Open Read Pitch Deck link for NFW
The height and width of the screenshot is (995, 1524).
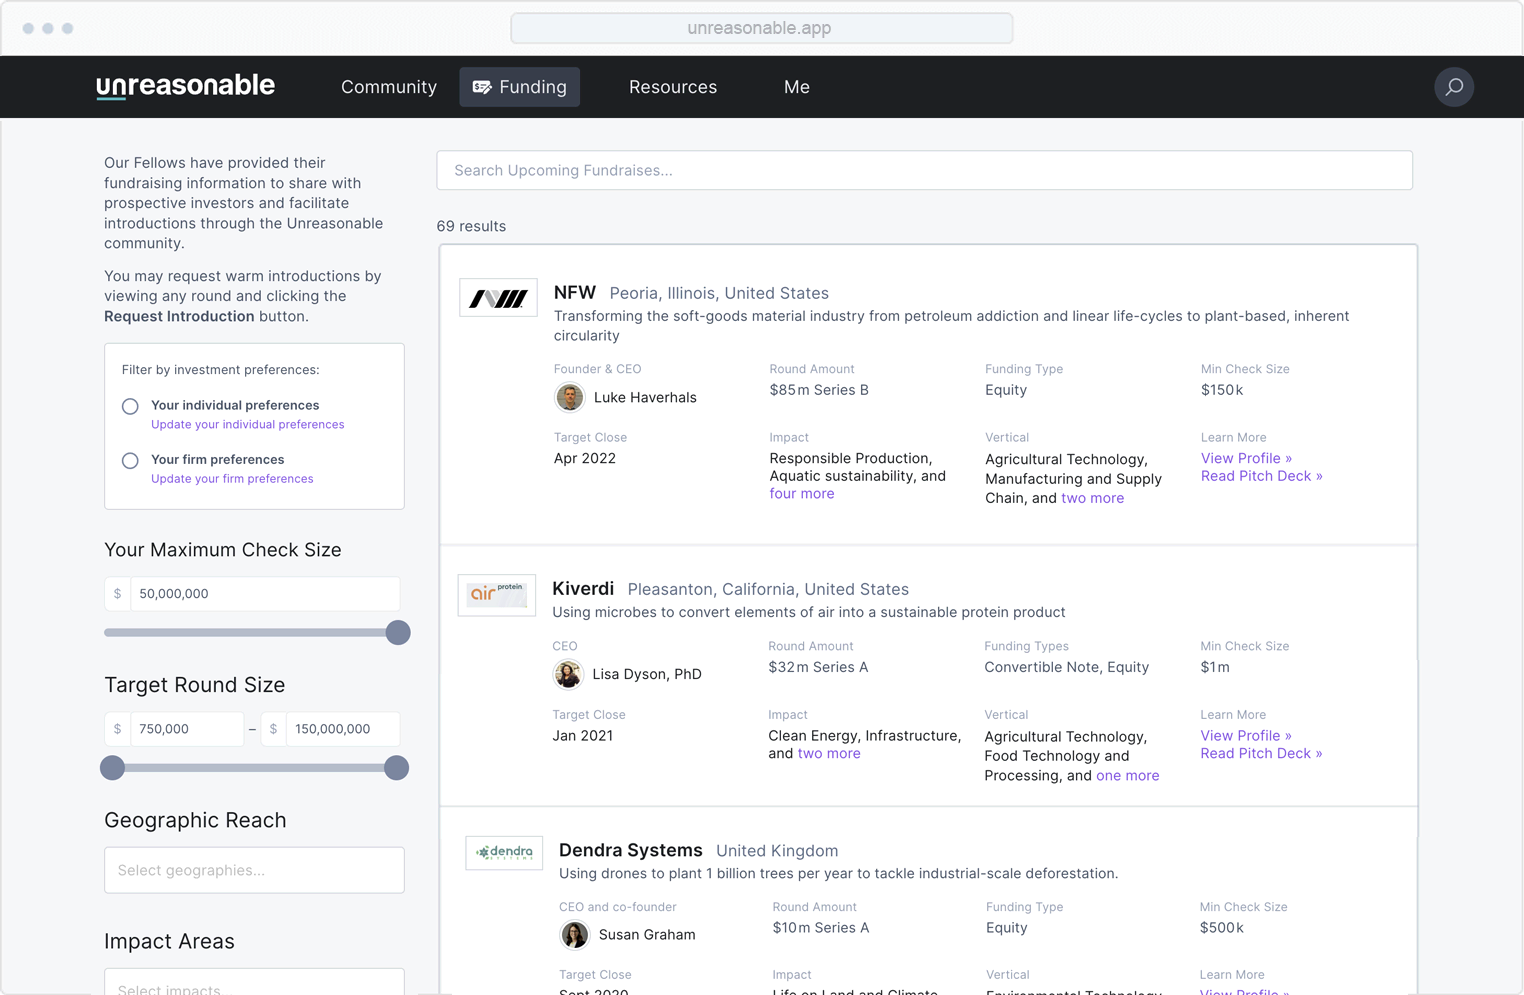[x=1261, y=476]
